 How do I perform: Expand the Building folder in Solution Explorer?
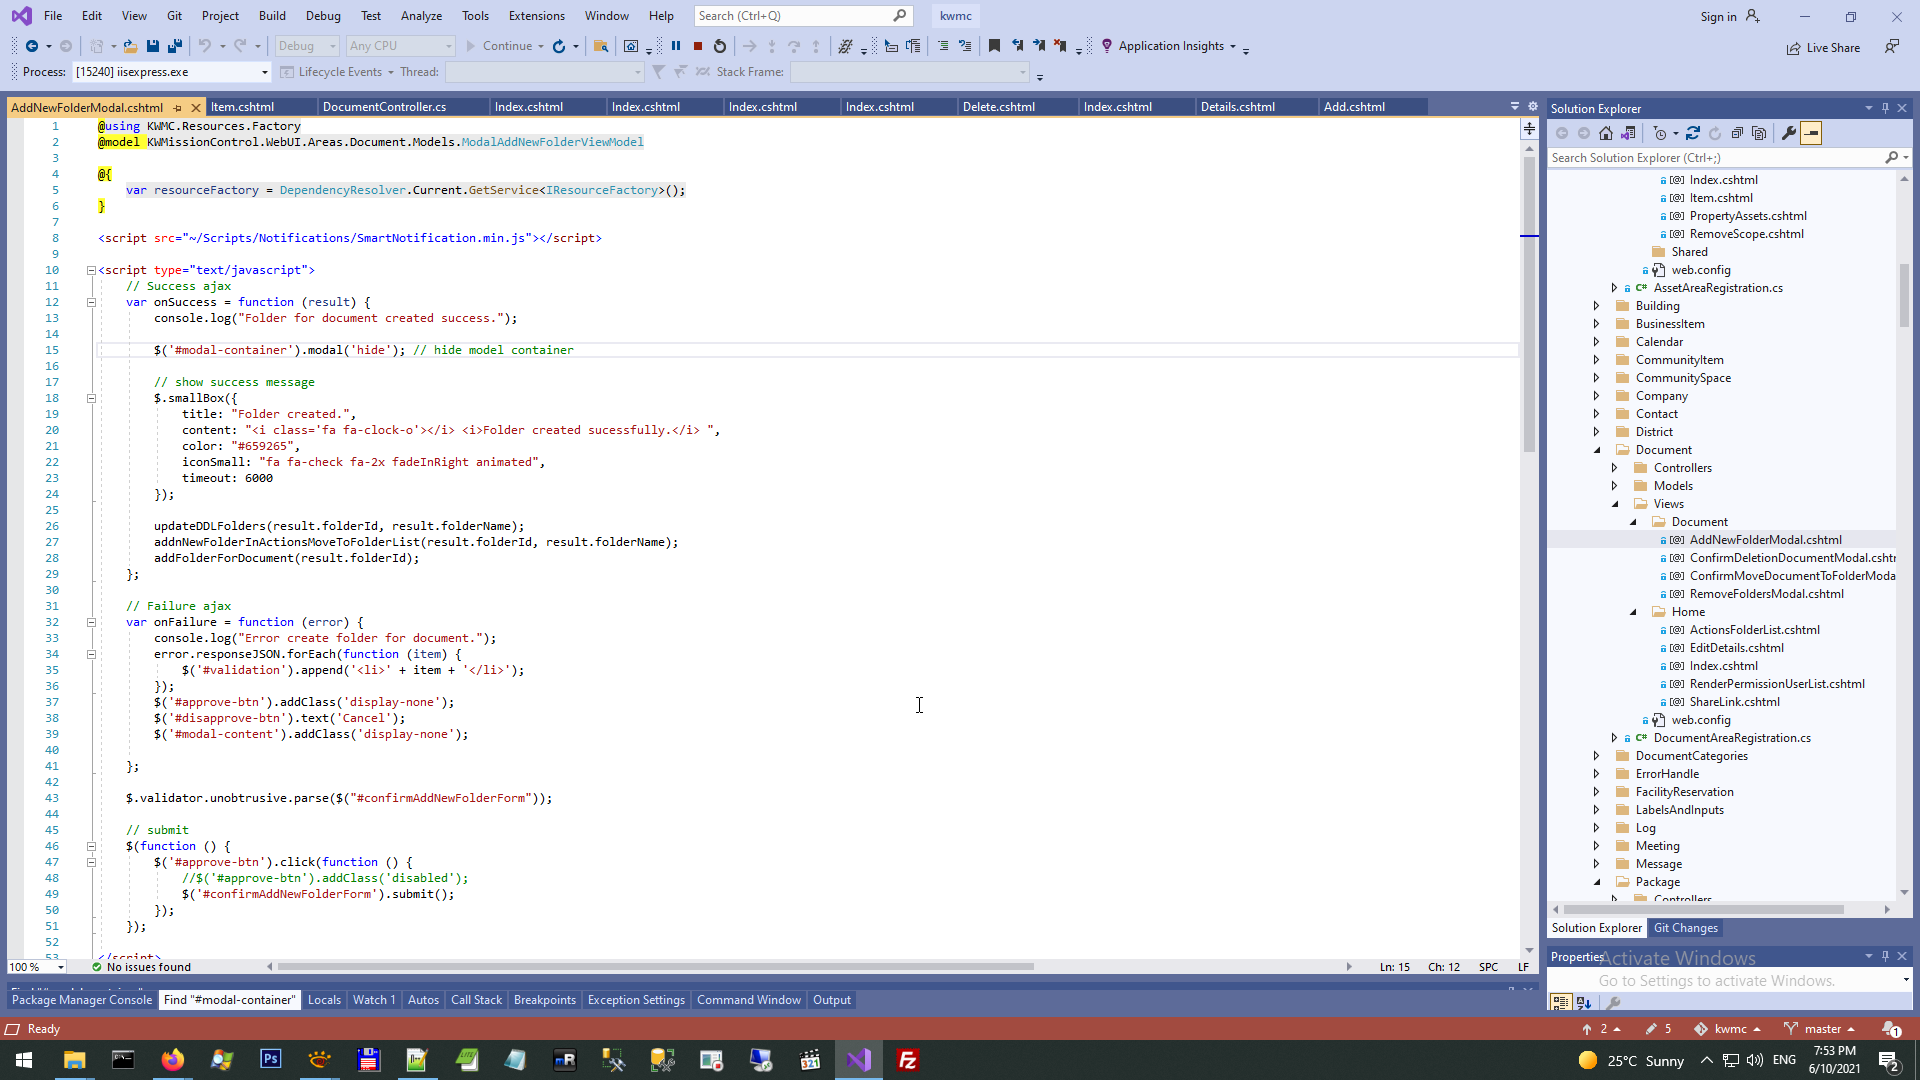[1597, 306]
